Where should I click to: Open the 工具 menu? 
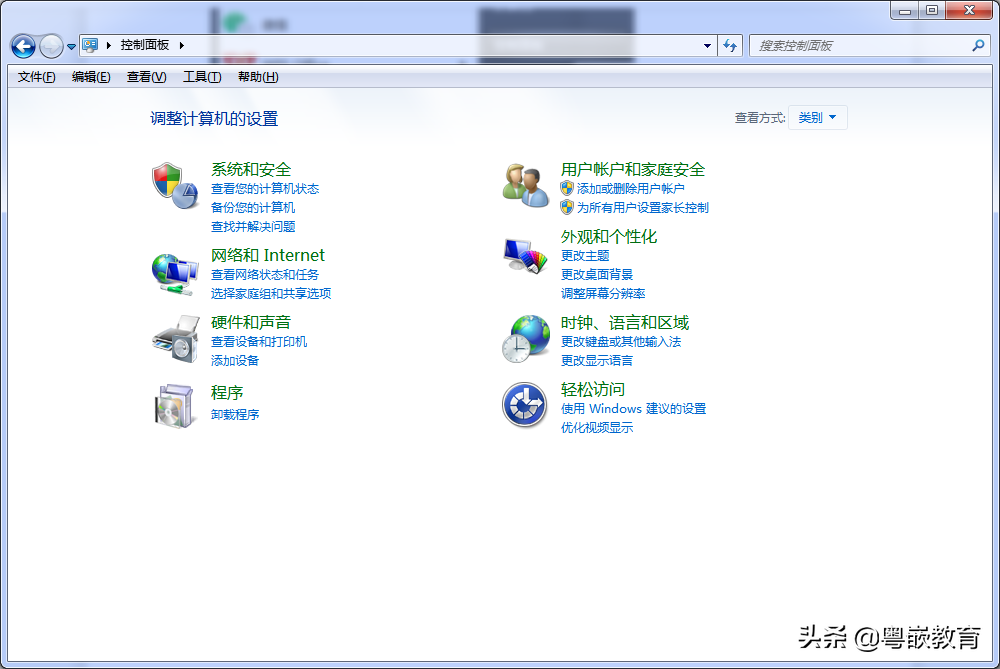coord(201,76)
